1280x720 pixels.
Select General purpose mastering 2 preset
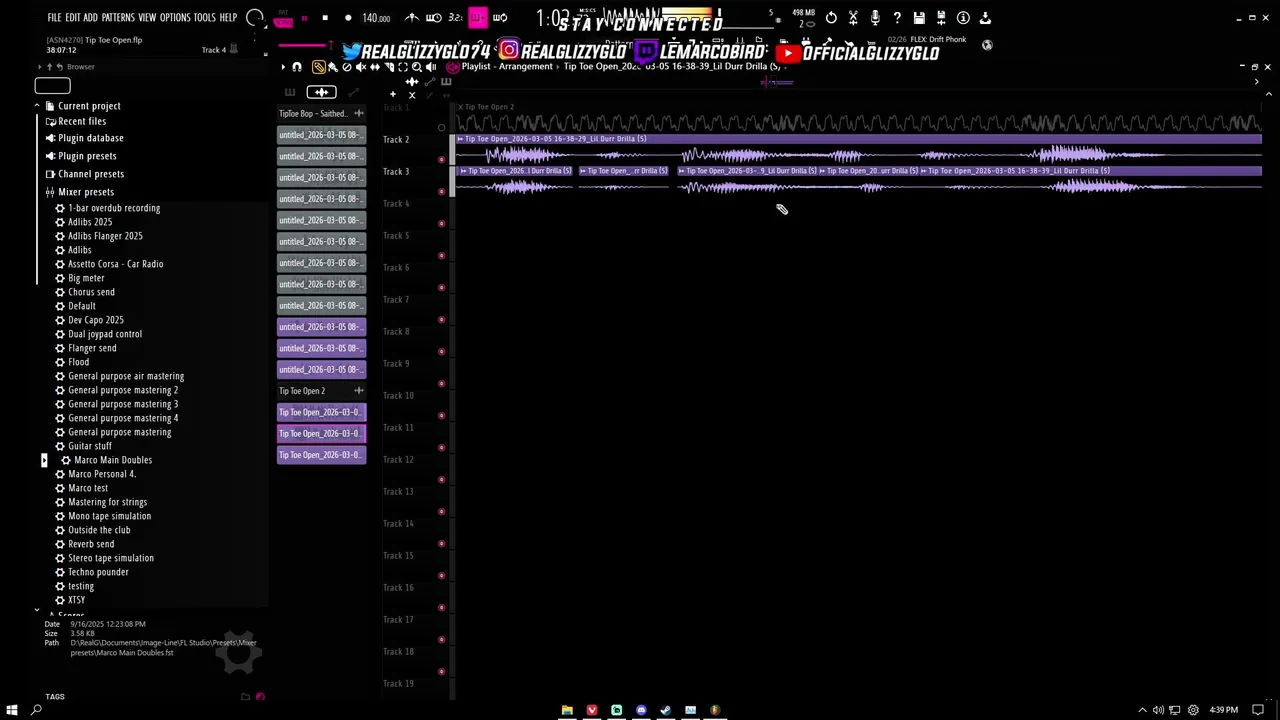(x=122, y=390)
